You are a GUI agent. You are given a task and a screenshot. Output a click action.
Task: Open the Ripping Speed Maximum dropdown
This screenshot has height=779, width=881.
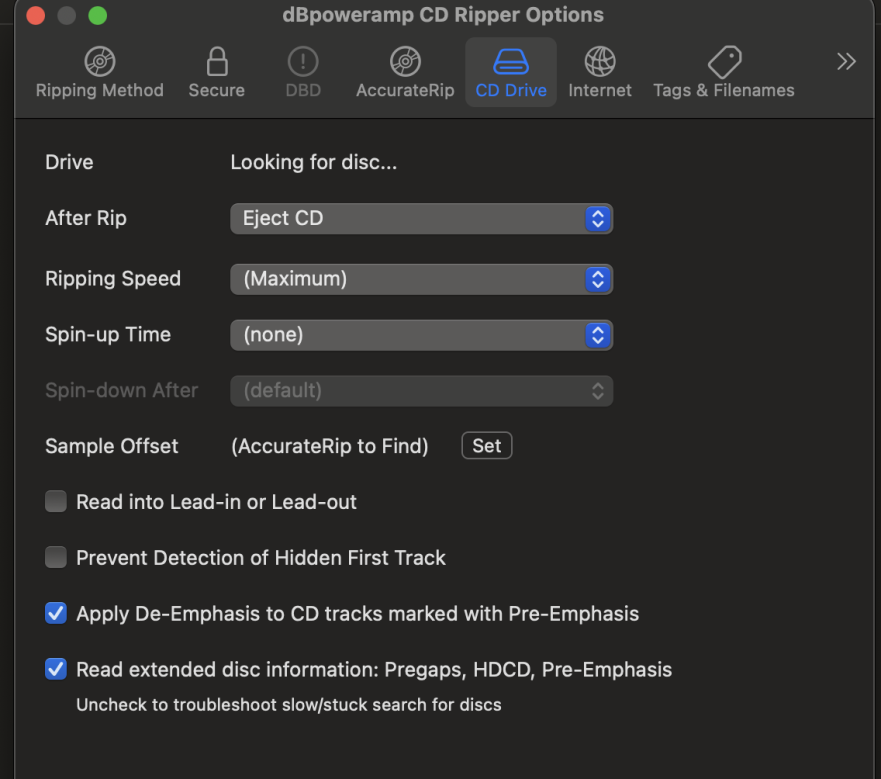(421, 279)
